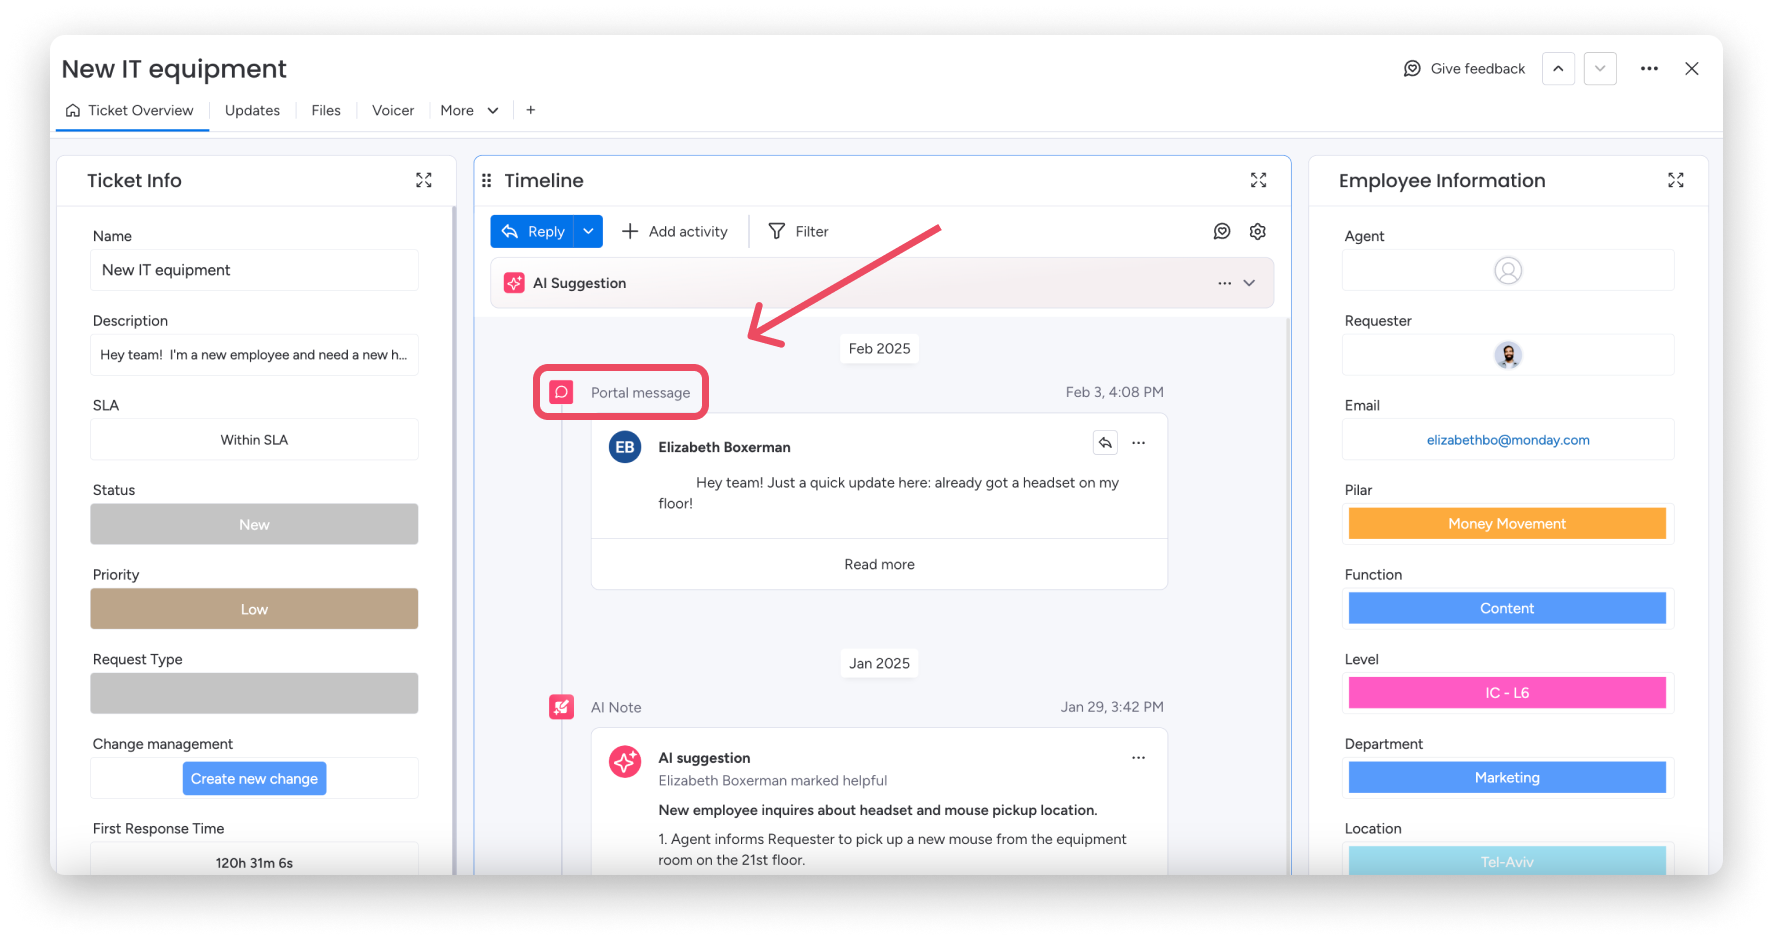
Task: Go to previous ticket with up arrow
Action: coord(1558,69)
